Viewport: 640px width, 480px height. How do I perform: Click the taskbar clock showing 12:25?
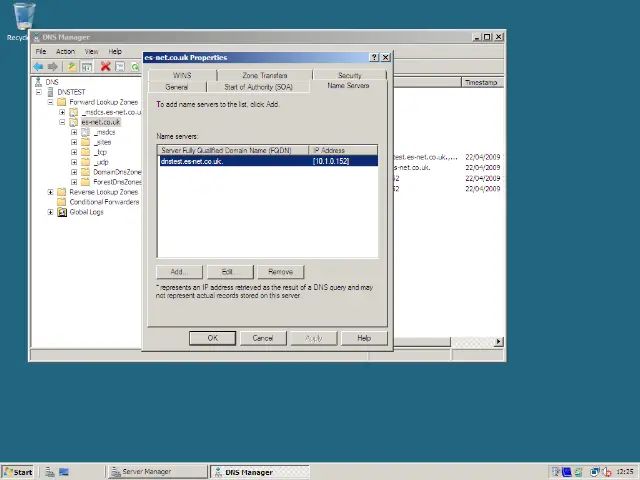(x=624, y=472)
